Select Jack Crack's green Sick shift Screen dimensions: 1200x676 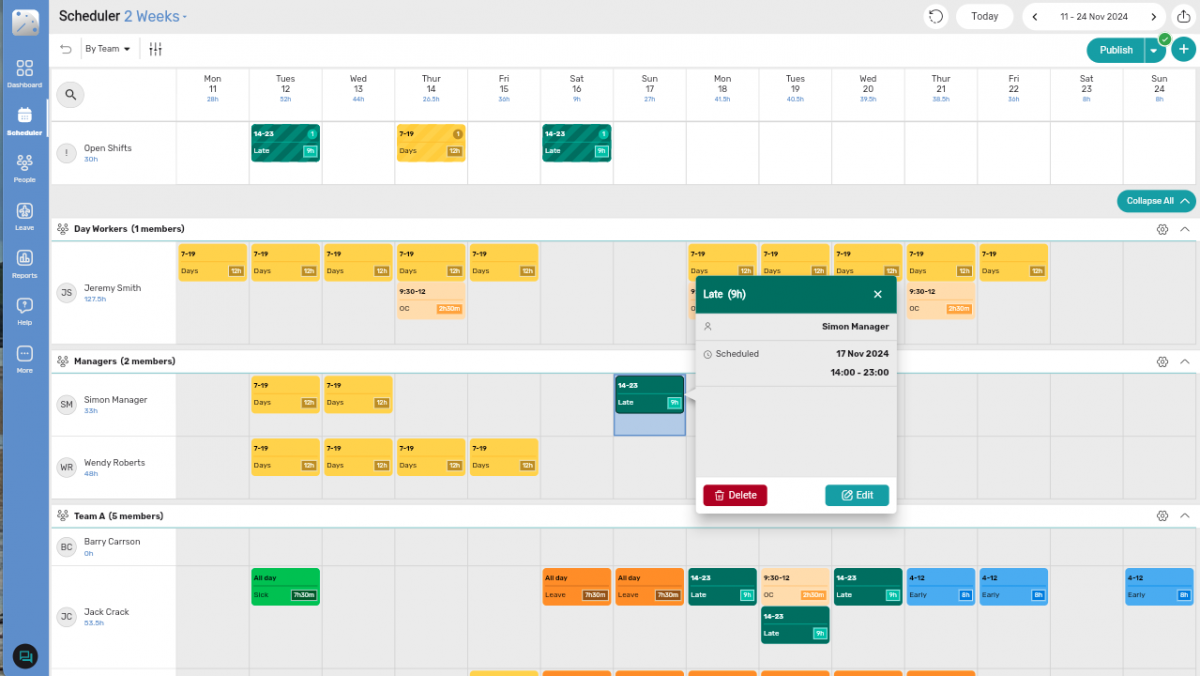pos(285,586)
